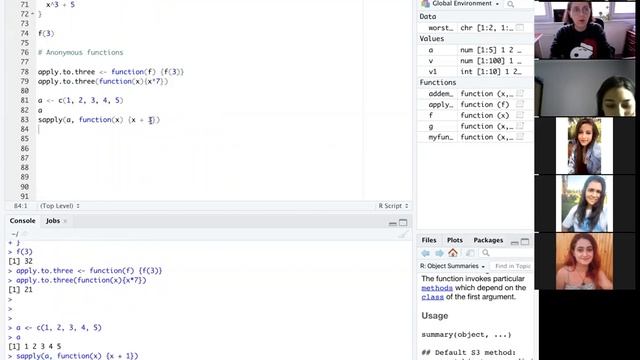
Task: Clear the console with the broom icon
Action: click(x=403, y=234)
